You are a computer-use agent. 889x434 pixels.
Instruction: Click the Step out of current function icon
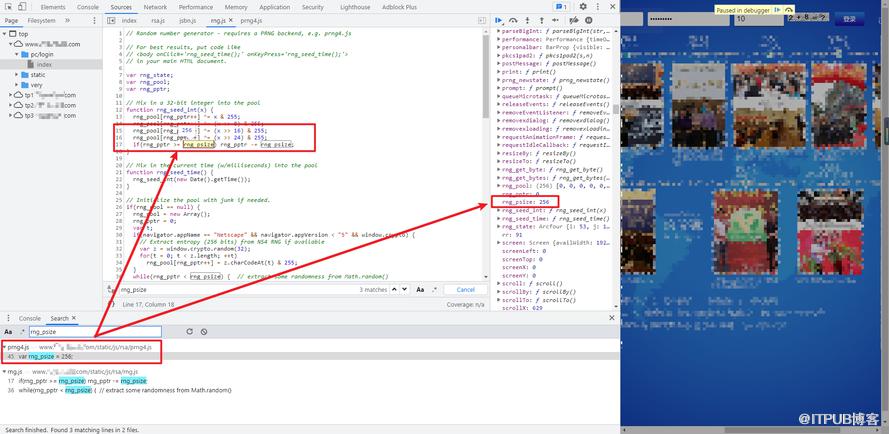click(x=541, y=20)
